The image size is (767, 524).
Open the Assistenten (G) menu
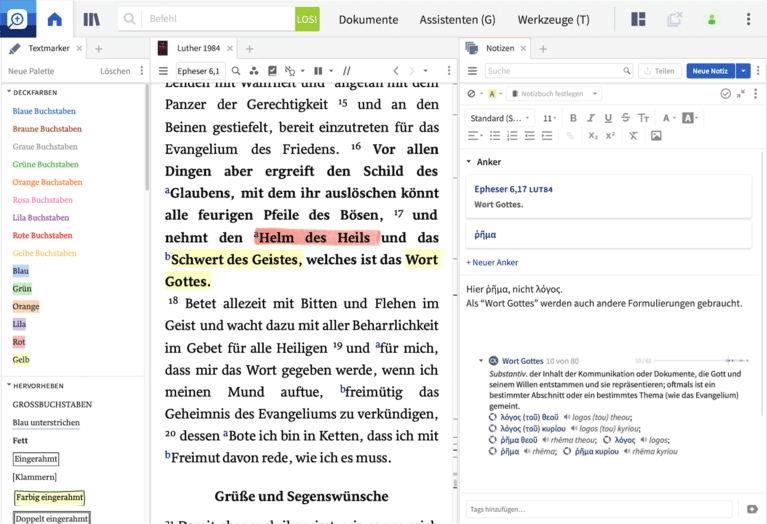pos(457,20)
